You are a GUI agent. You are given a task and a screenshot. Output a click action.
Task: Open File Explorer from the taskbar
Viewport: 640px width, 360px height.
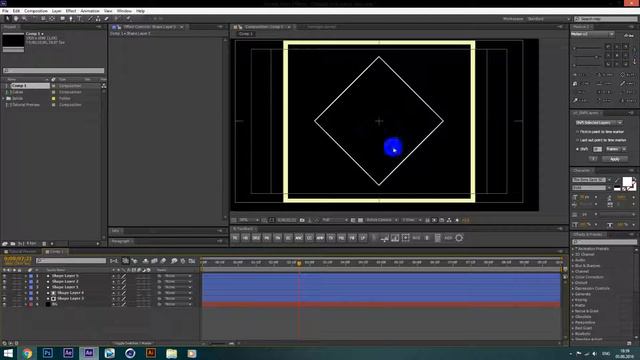[171, 353]
